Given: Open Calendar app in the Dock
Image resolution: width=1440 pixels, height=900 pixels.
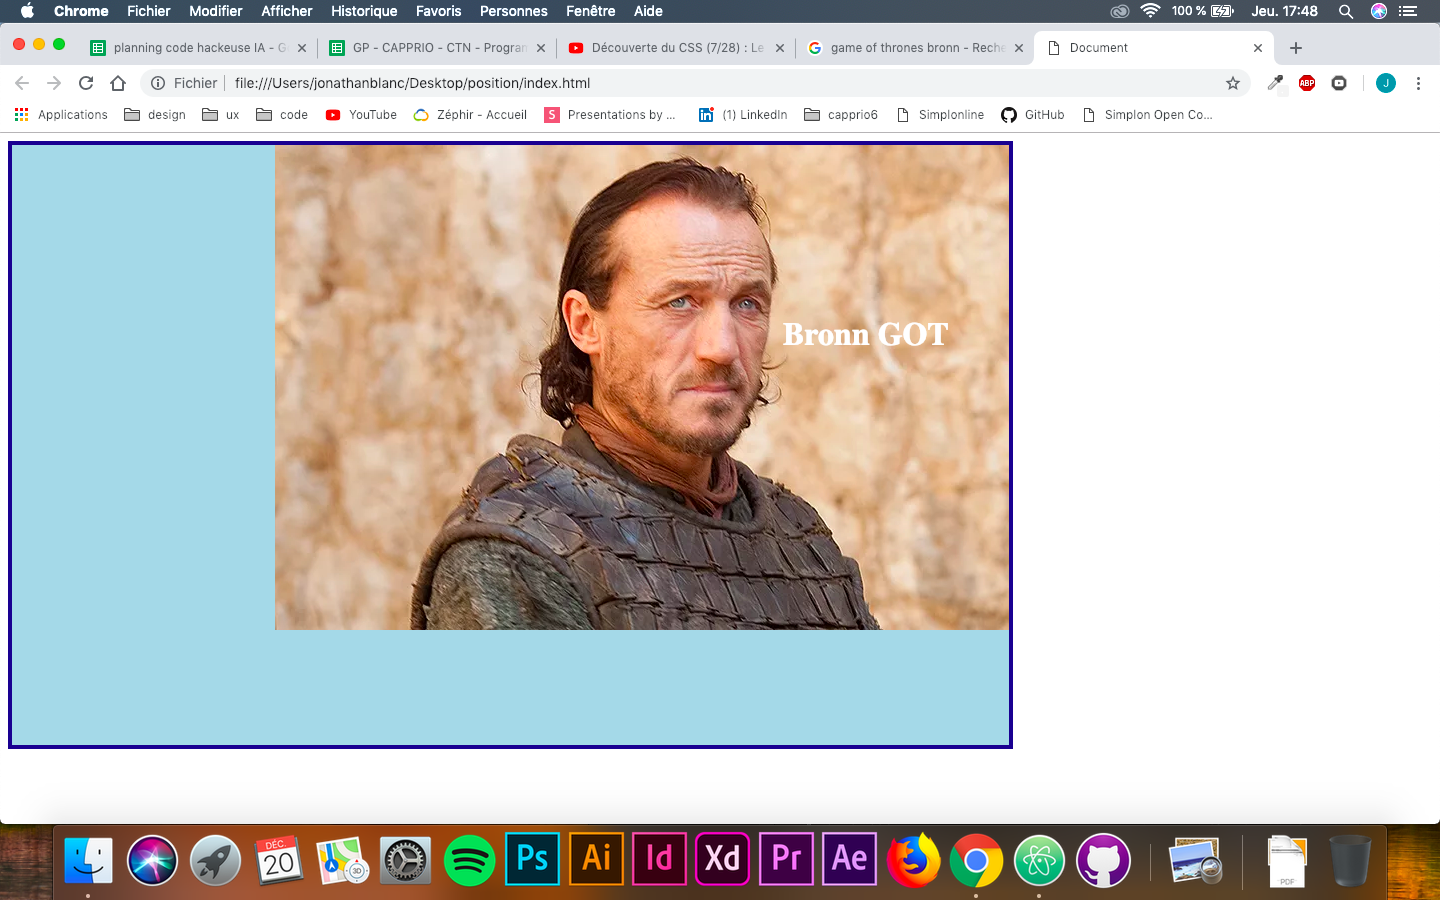Looking at the screenshot, I should click(x=279, y=860).
